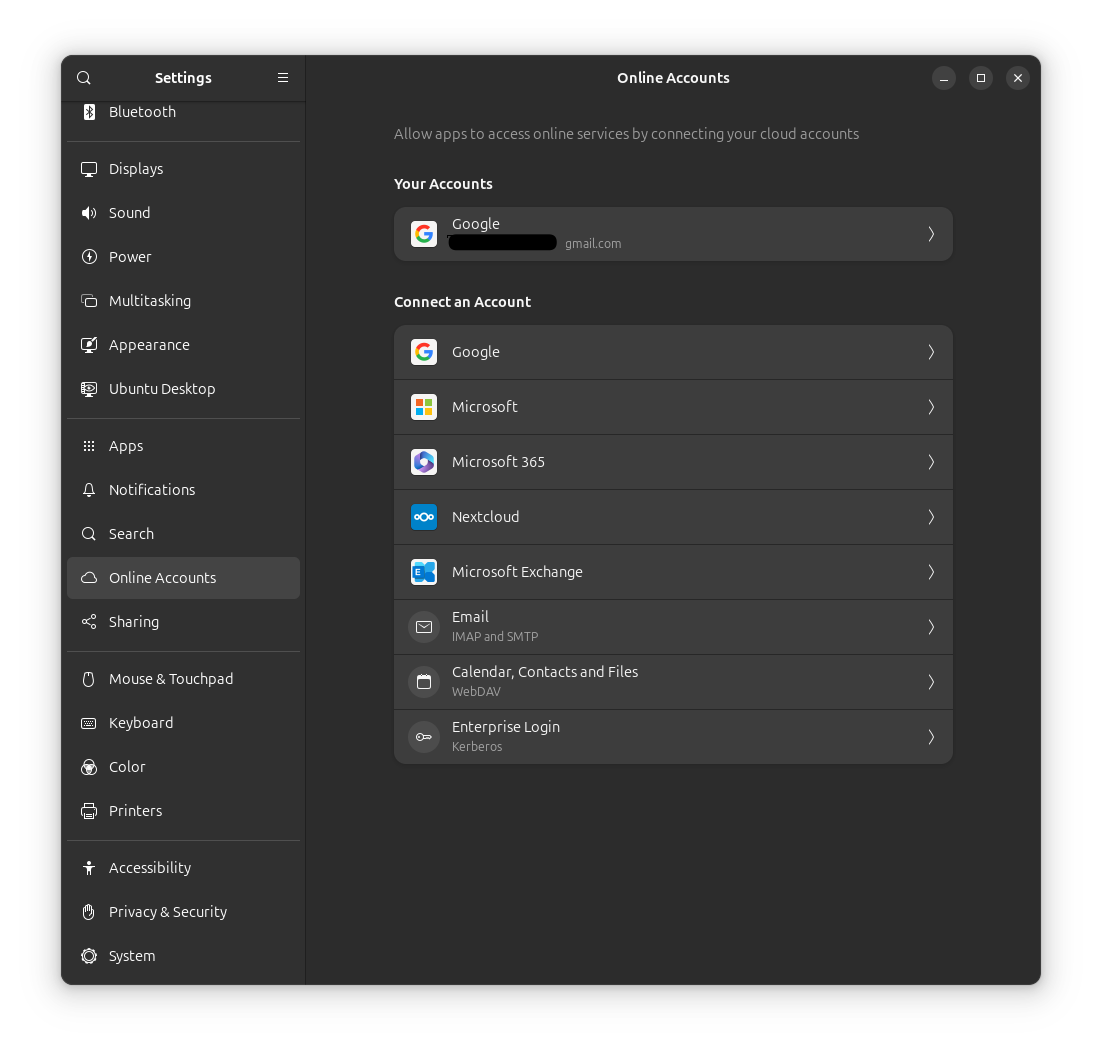The image size is (1102, 1052).
Task: Open the Power settings panel
Action: (x=183, y=257)
